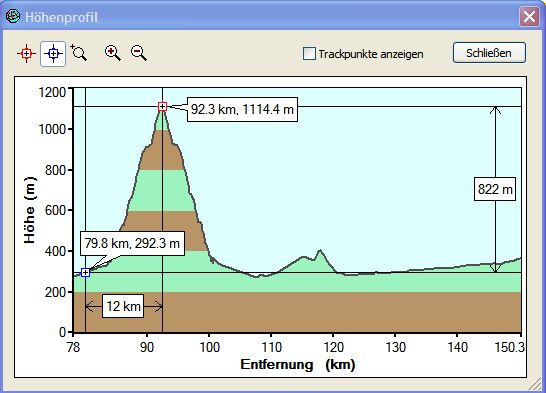The height and width of the screenshot is (393, 546).
Task: Click red marker at chart peak
Action: point(162,107)
